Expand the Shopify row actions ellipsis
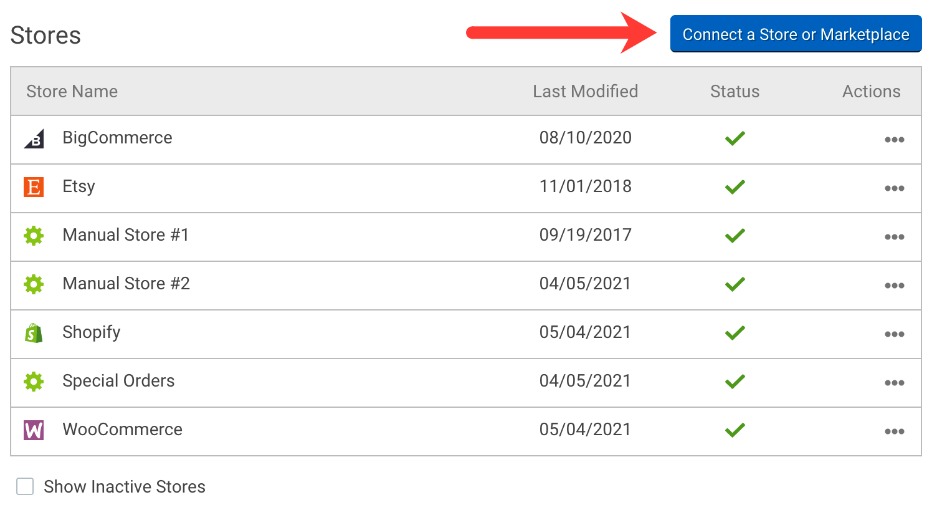Image resolution: width=932 pixels, height=510 pixels. tap(894, 334)
